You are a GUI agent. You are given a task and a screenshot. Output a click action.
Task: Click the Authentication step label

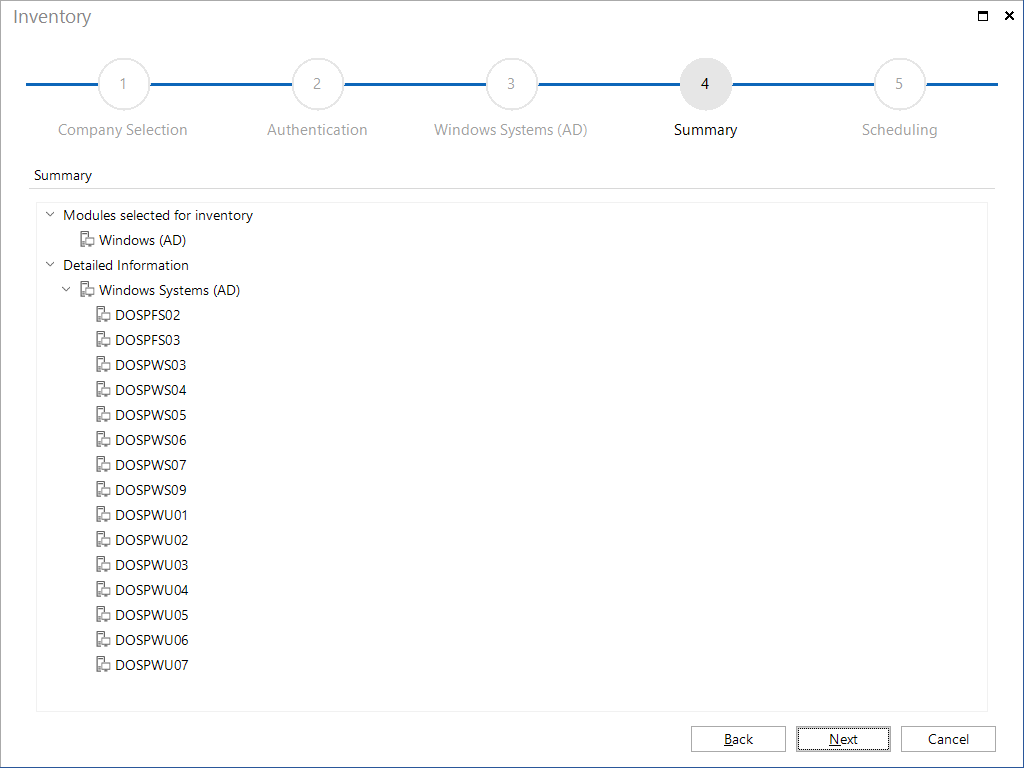point(317,130)
